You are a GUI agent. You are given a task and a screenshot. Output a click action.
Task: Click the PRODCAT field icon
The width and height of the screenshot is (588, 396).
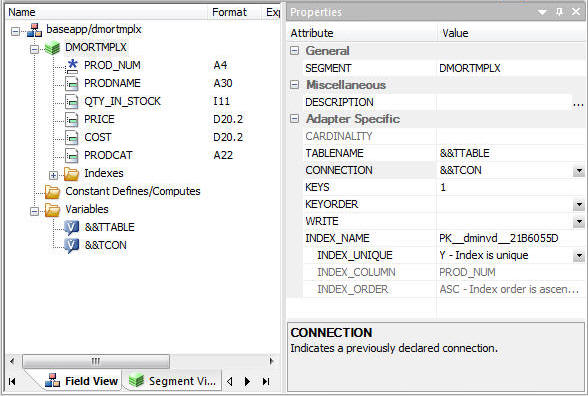(72, 156)
